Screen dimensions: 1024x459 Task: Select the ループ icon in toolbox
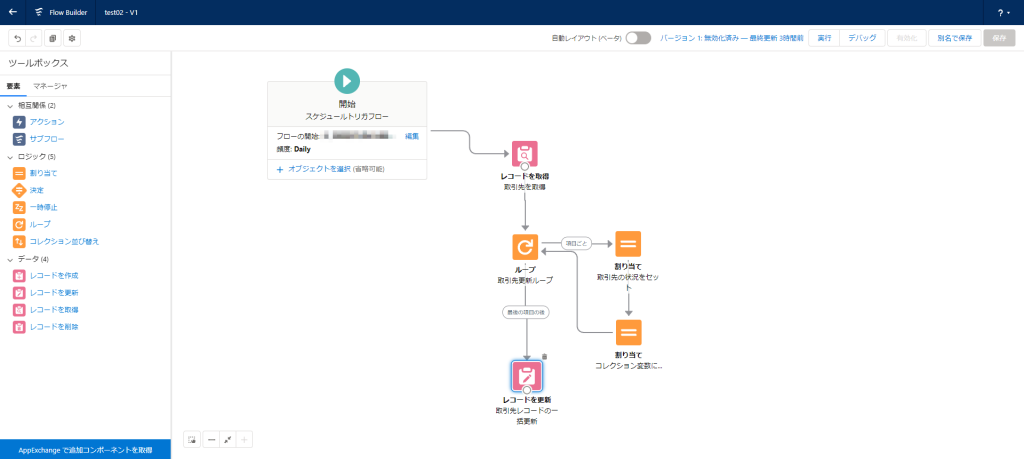pos(19,224)
